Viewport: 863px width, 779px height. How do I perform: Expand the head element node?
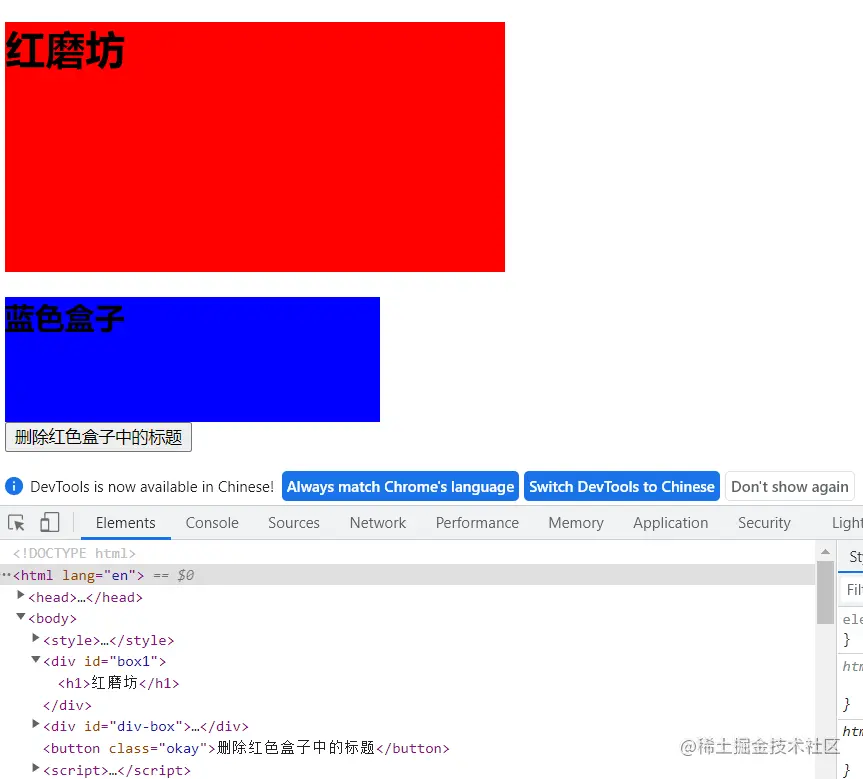coord(20,595)
